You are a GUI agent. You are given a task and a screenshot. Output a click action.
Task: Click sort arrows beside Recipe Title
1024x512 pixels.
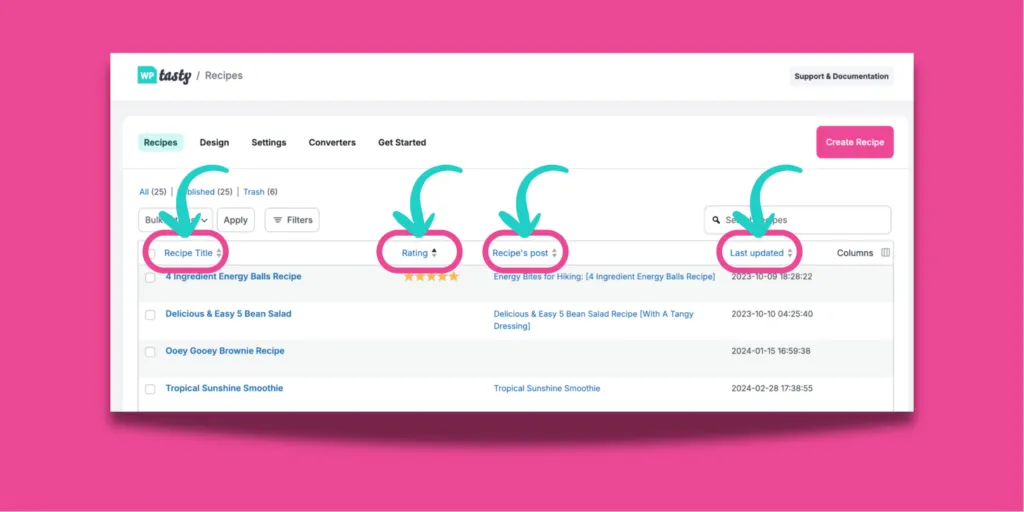pyautogui.click(x=219, y=253)
